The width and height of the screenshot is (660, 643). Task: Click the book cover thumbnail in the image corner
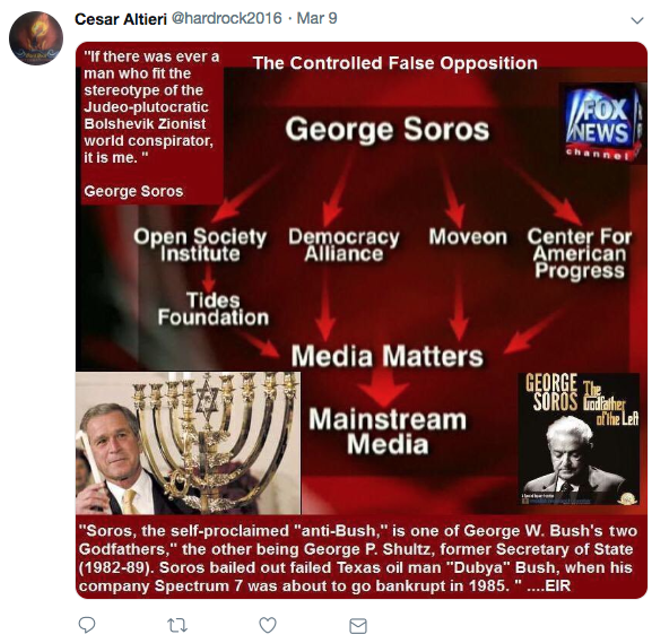point(579,439)
